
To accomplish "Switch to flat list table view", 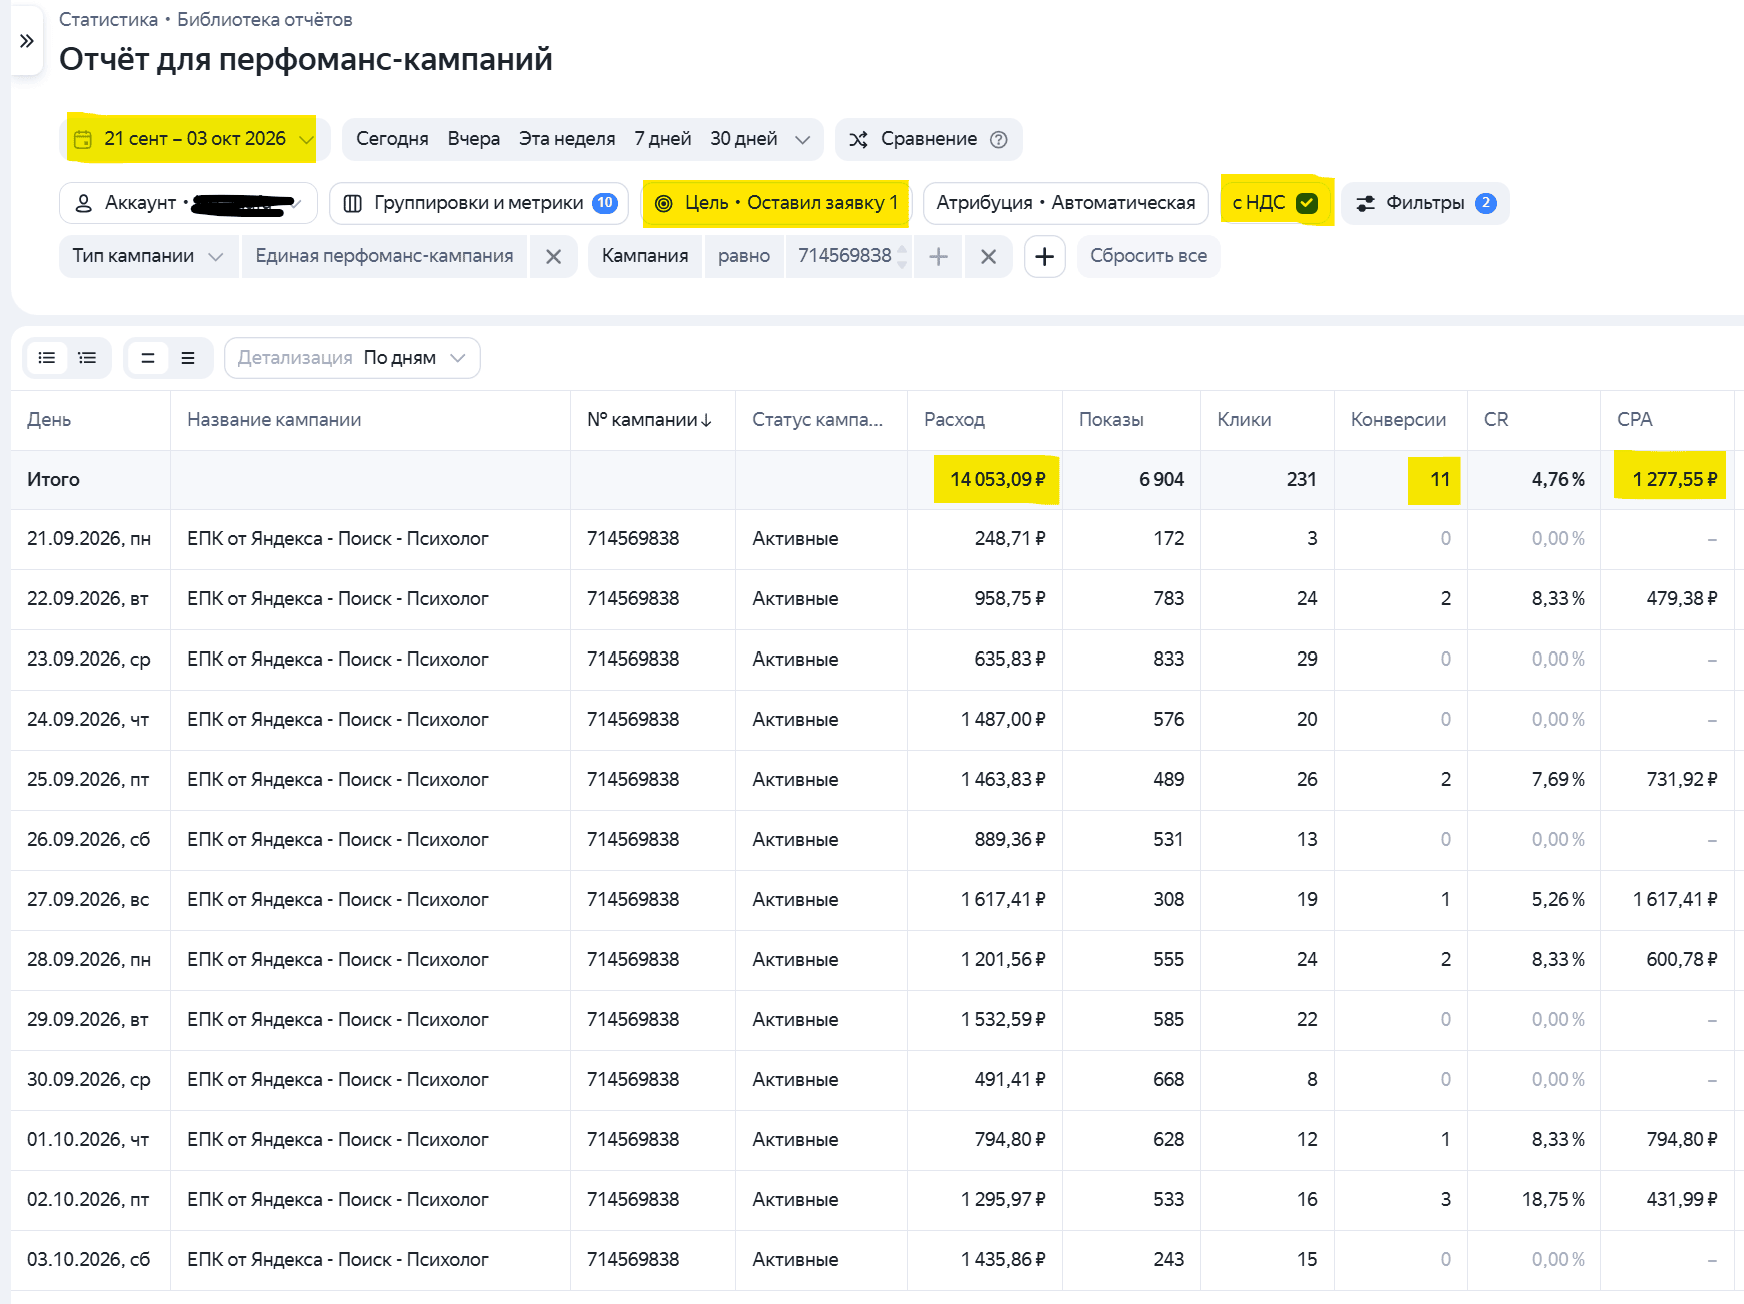I will pyautogui.click(x=46, y=358).
